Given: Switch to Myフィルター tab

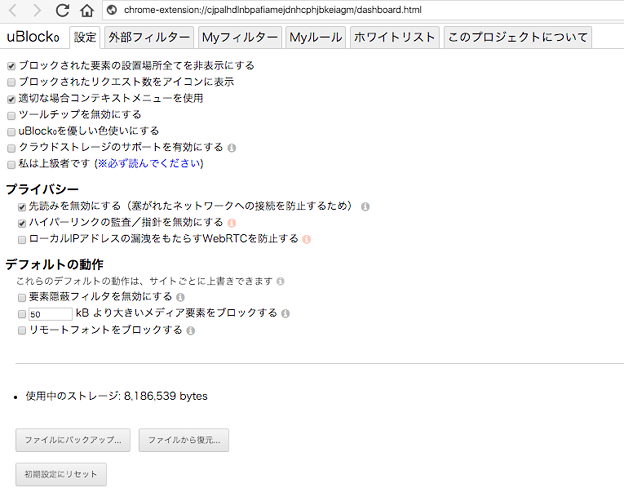Looking at the screenshot, I should (x=240, y=37).
